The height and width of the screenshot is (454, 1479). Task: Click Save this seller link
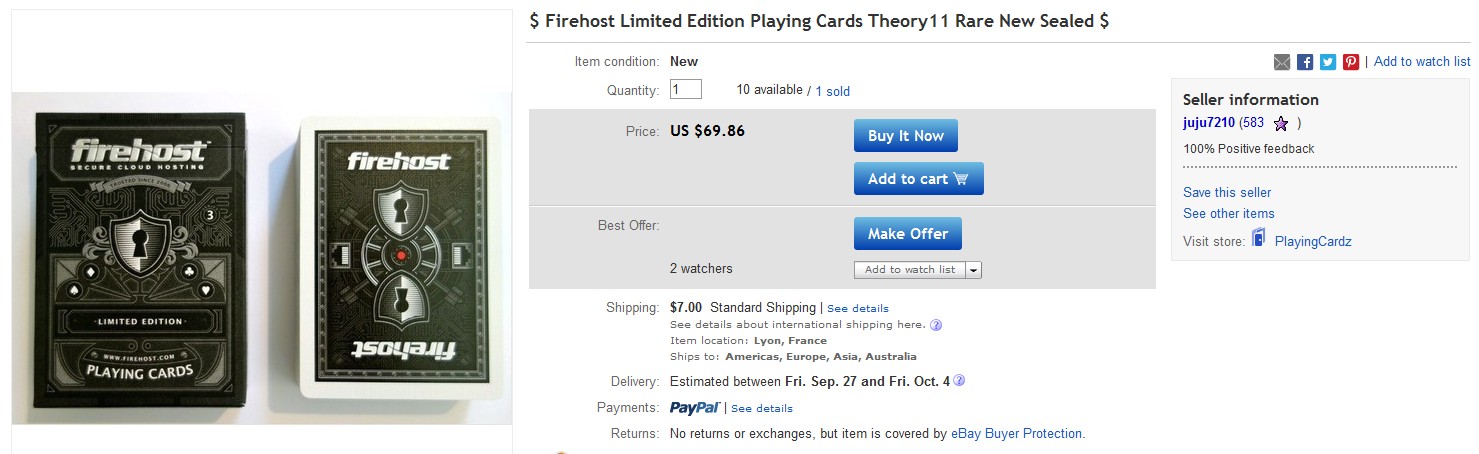tap(1227, 192)
